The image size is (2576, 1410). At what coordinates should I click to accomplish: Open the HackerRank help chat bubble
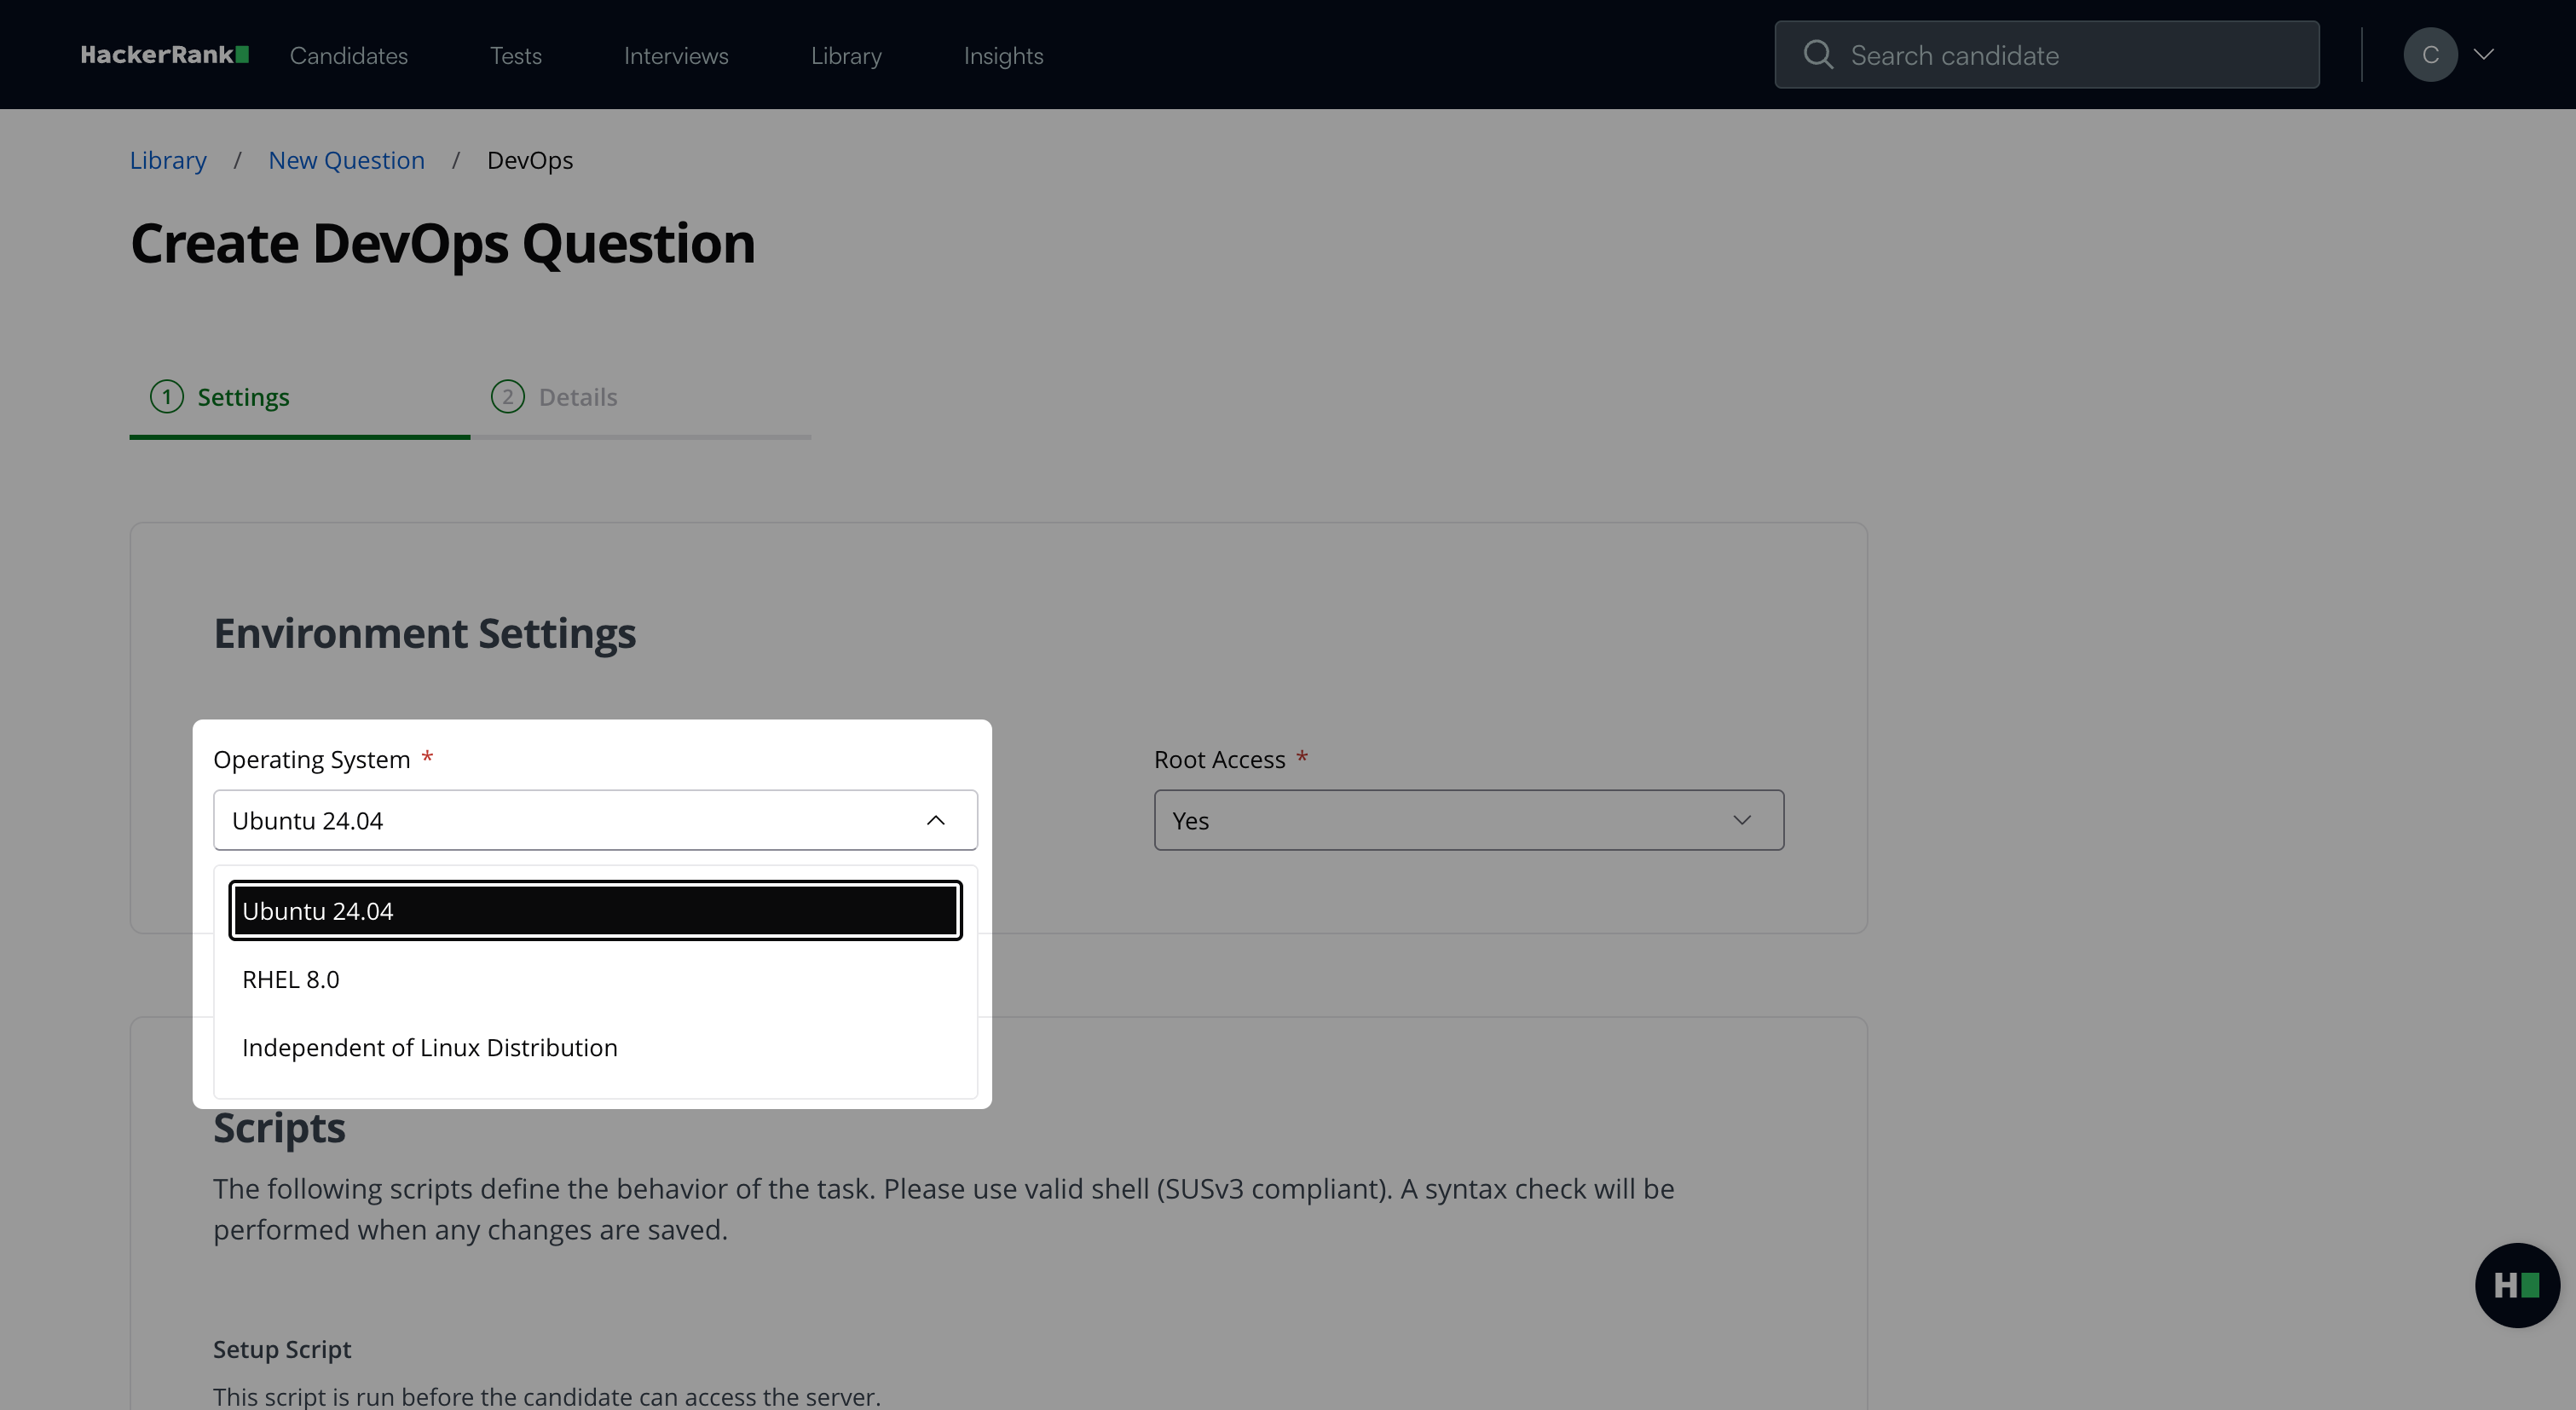[x=2516, y=1285]
